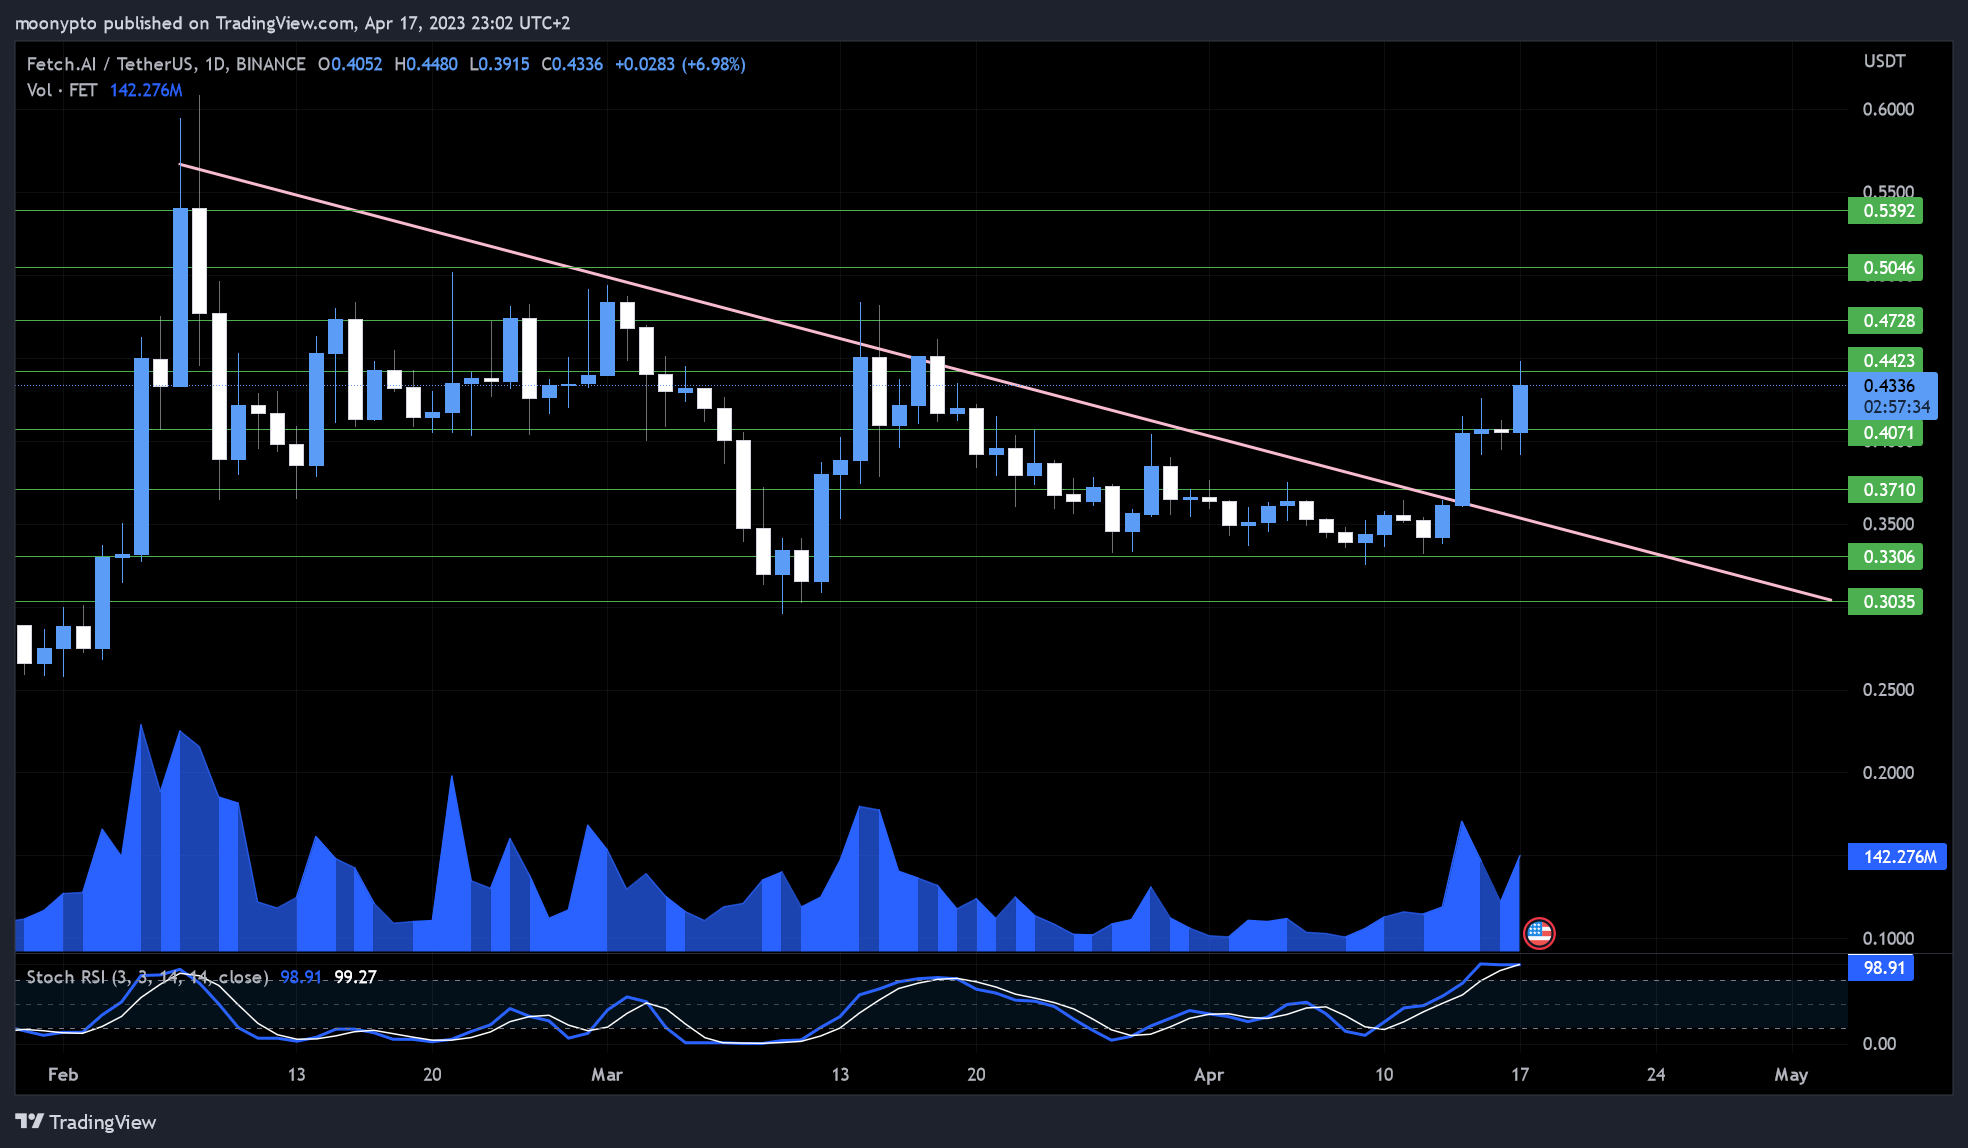Click the TradingView logo at bottom left
The height and width of the screenshot is (1148, 1968).
[86, 1122]
